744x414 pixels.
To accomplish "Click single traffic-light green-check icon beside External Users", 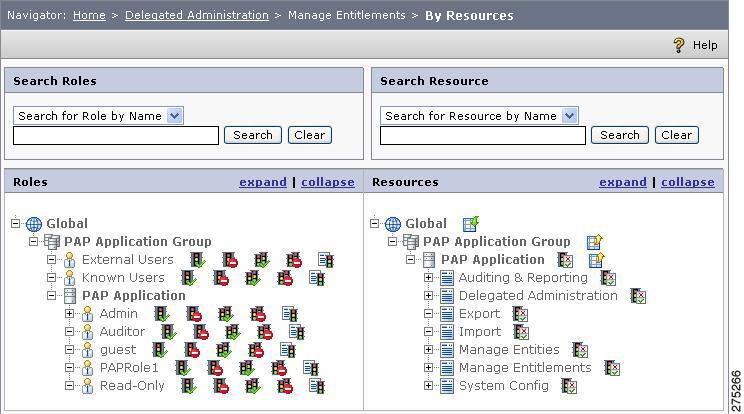I will click(198, 260).
